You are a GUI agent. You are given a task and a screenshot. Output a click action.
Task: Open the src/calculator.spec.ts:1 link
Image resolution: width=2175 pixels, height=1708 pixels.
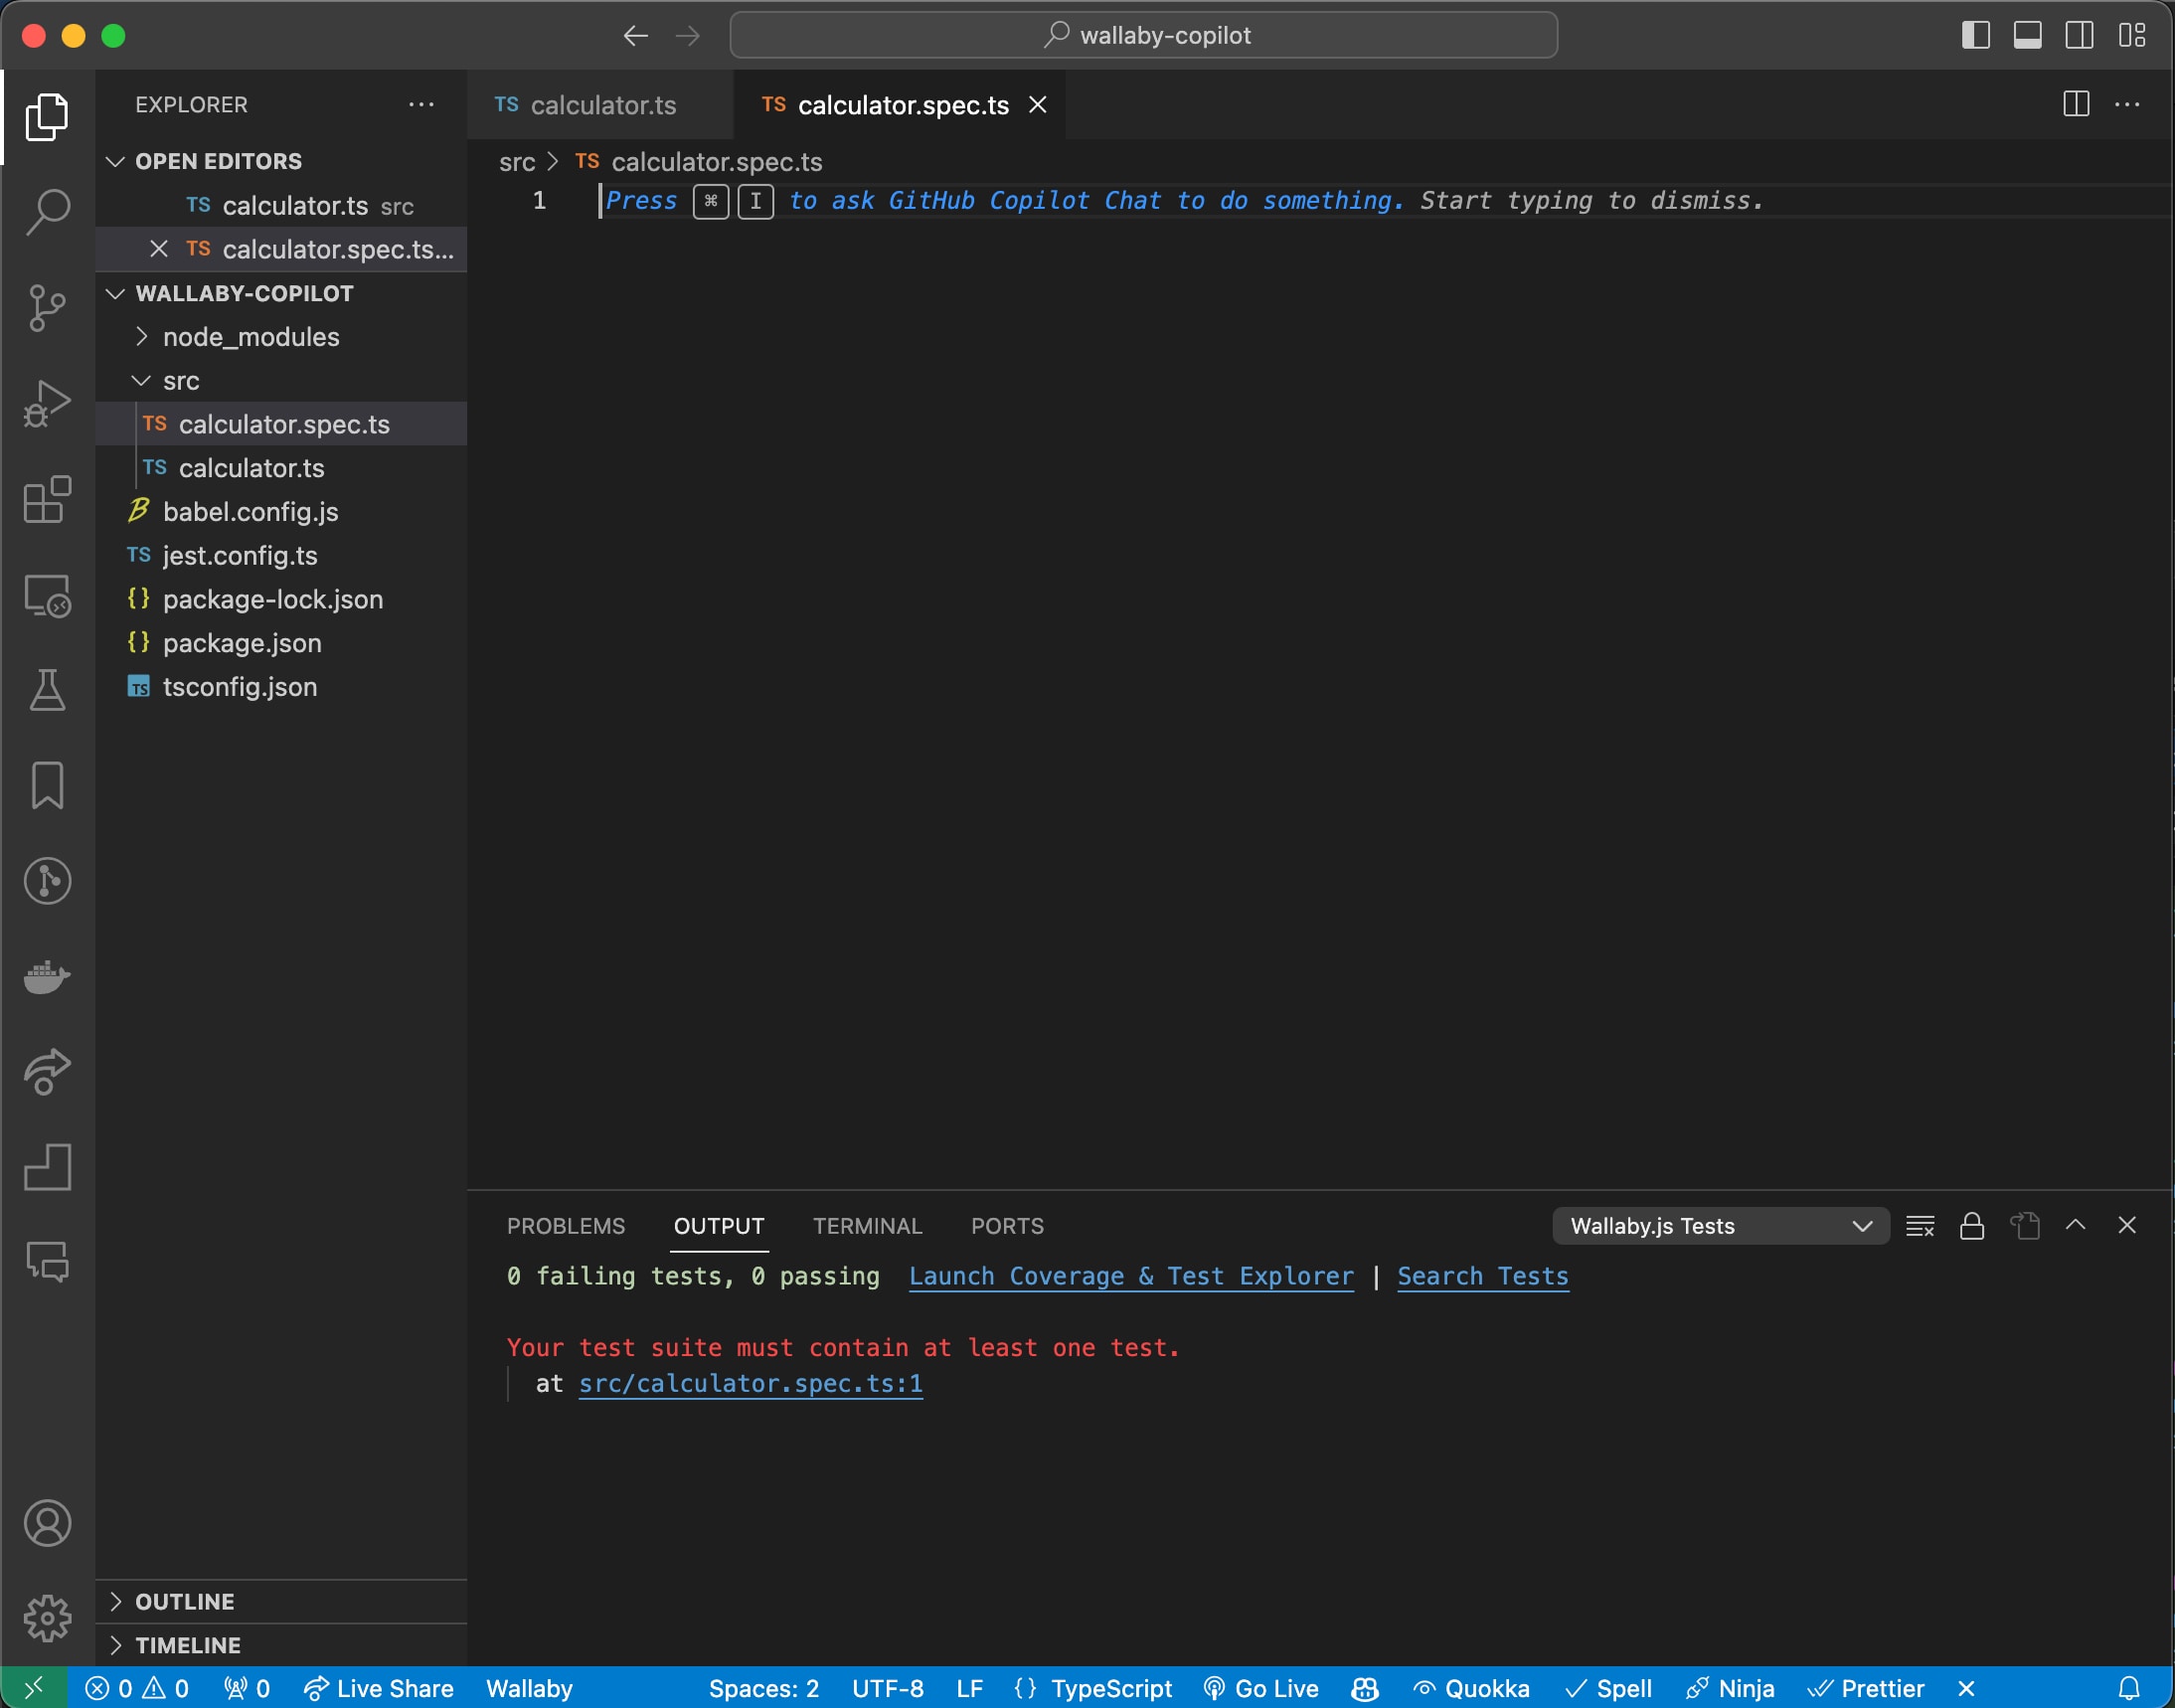(x=750, y=1384)
